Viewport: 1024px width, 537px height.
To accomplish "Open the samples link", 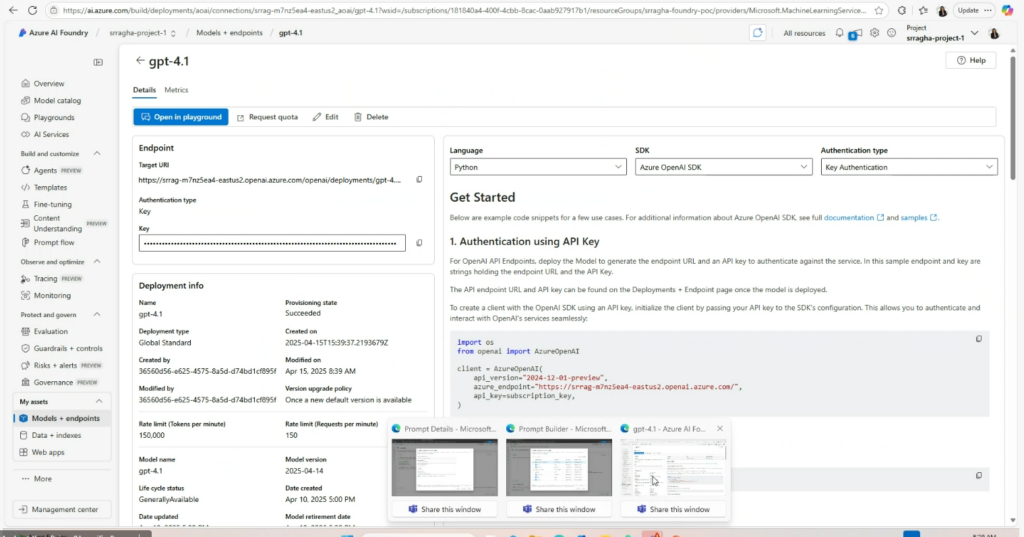I will [x=918, y=218].
